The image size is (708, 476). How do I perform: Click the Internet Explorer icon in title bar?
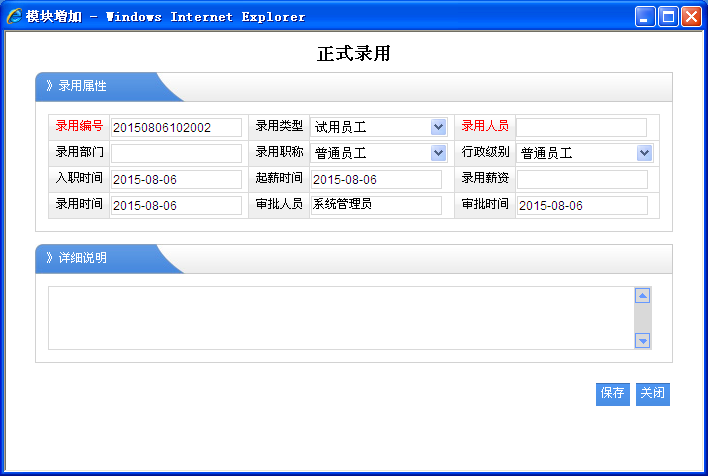14,16
